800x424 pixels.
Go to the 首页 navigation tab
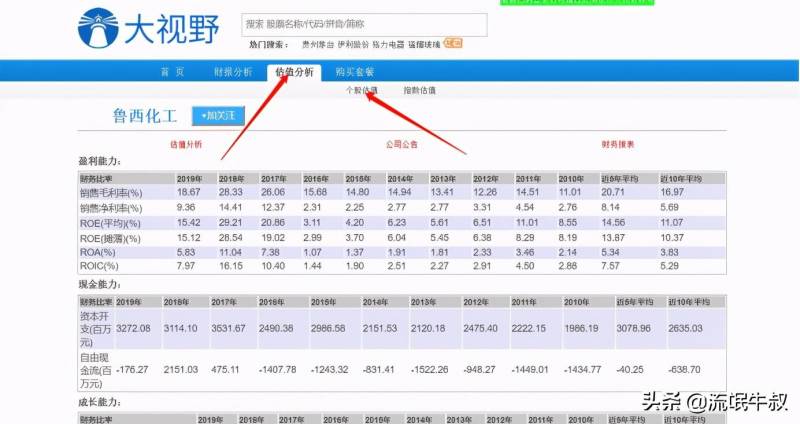coord(172,72)
